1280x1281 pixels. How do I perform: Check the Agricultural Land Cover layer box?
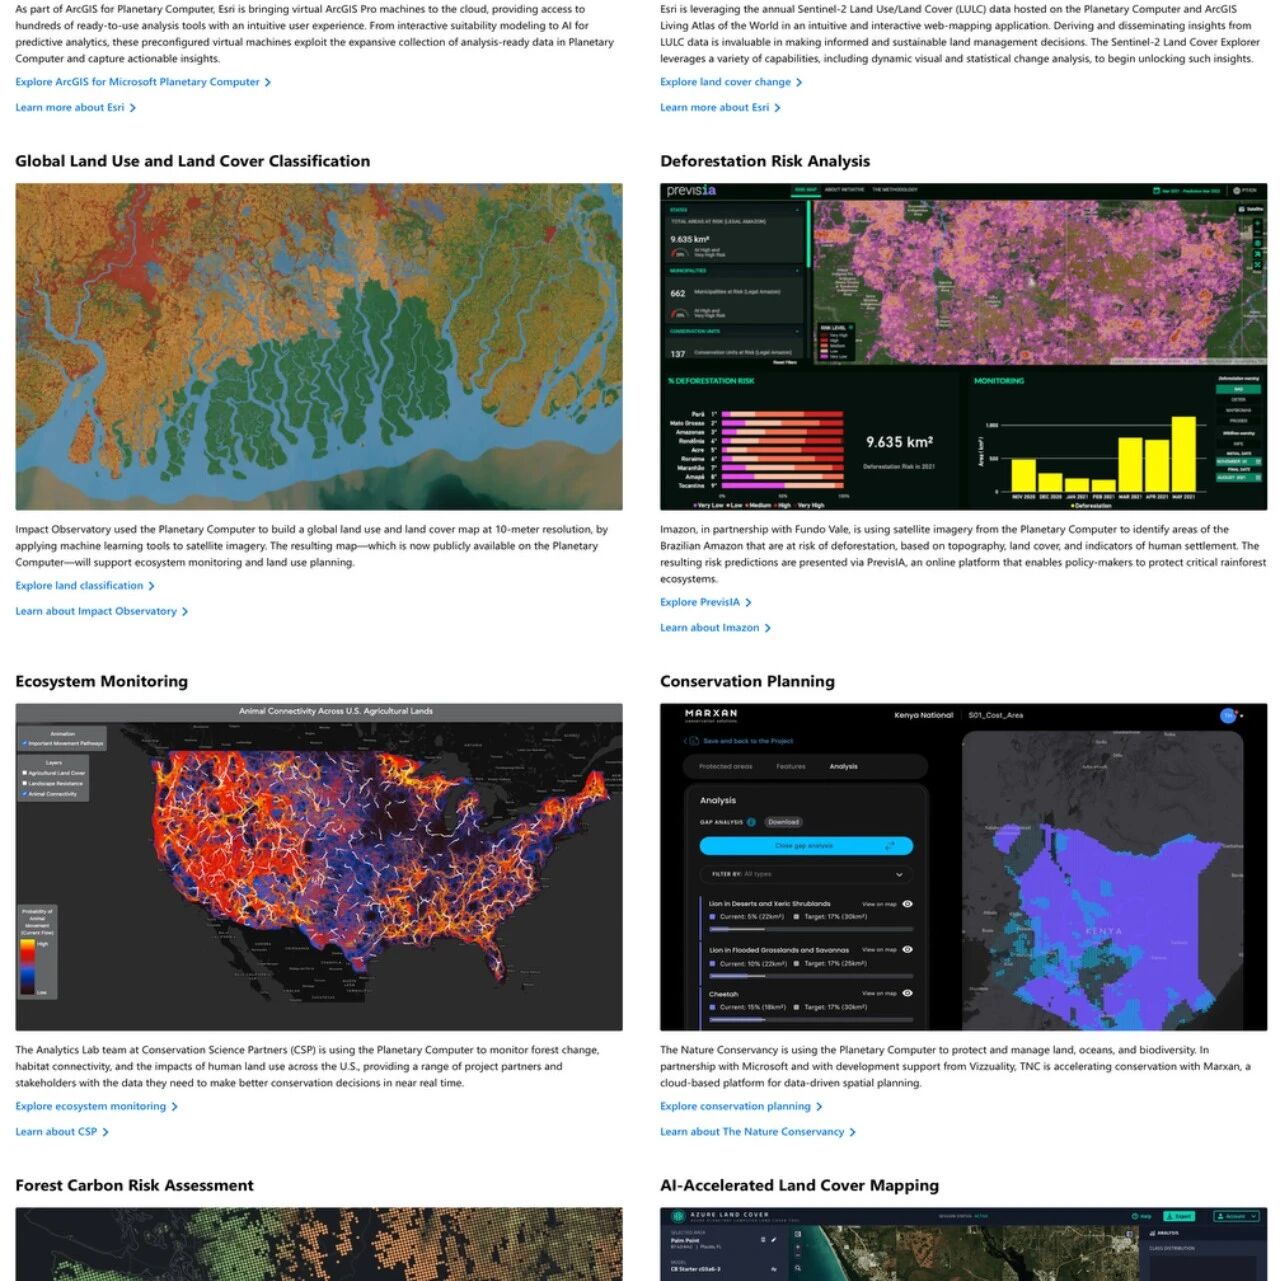point(24,773)
